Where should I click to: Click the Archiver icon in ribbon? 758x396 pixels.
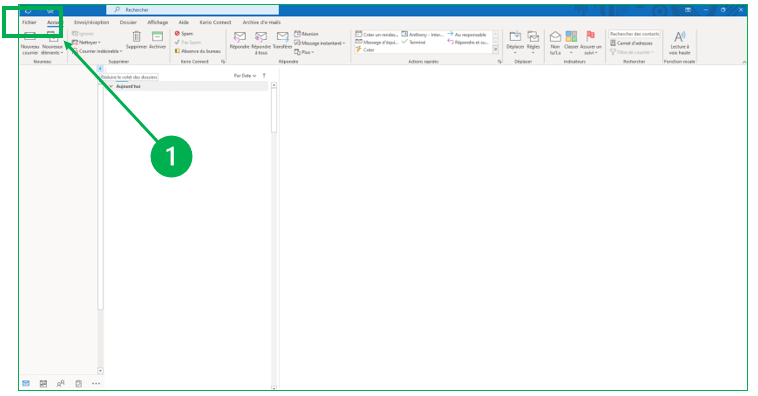tap(157, 36)
